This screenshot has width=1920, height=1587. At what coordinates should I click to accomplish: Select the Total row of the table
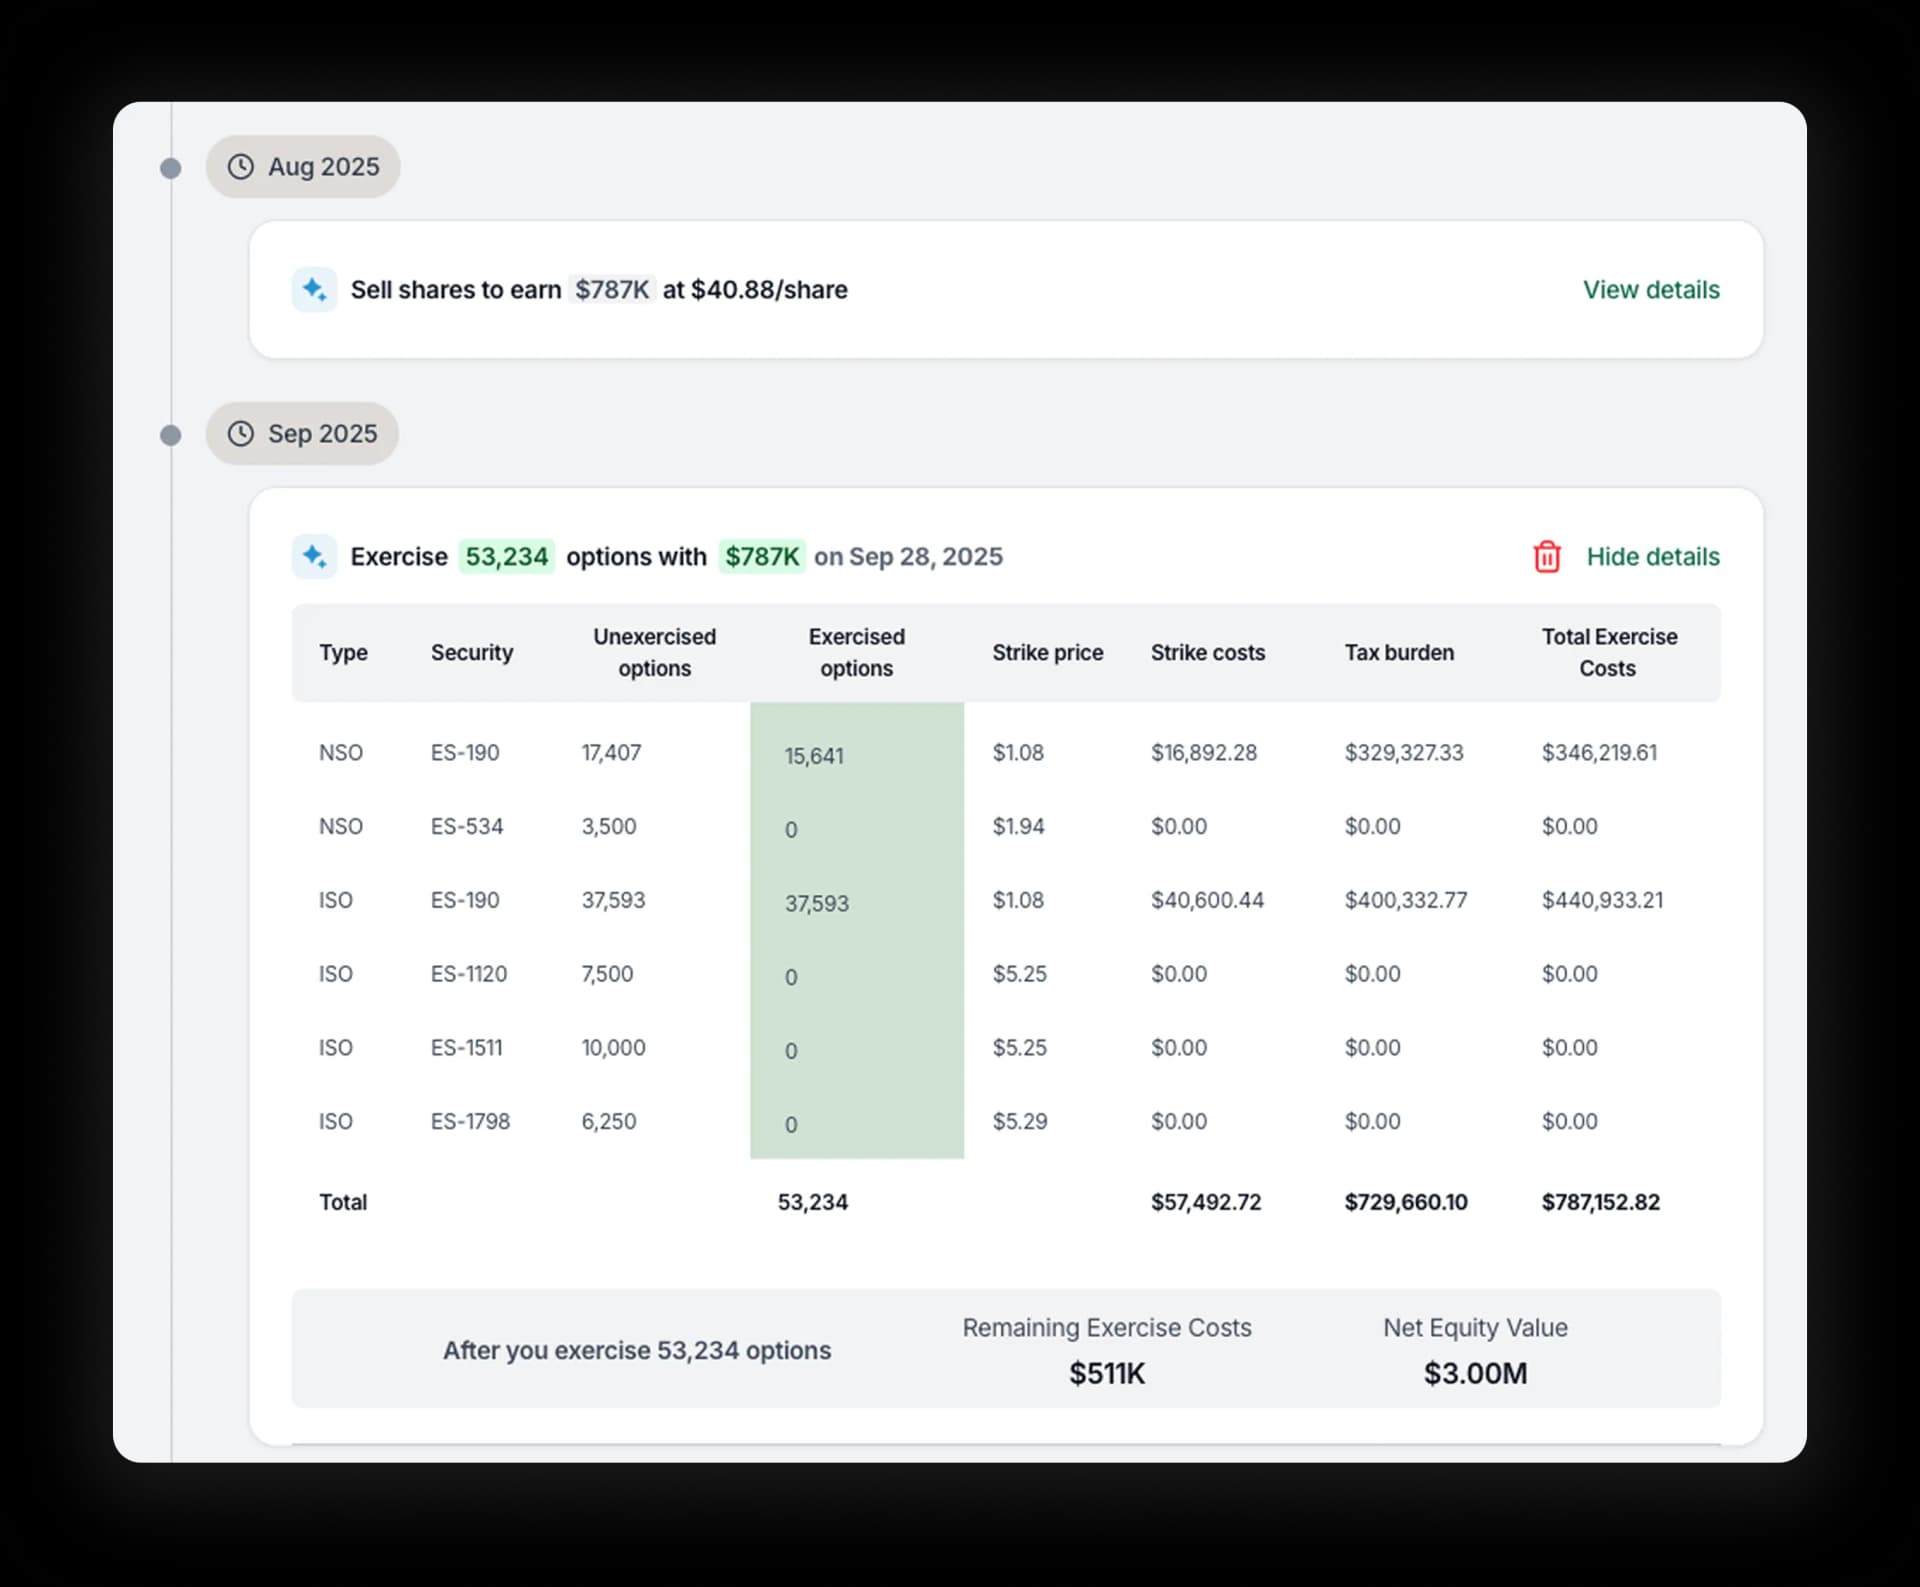(x=343, y=1202)
